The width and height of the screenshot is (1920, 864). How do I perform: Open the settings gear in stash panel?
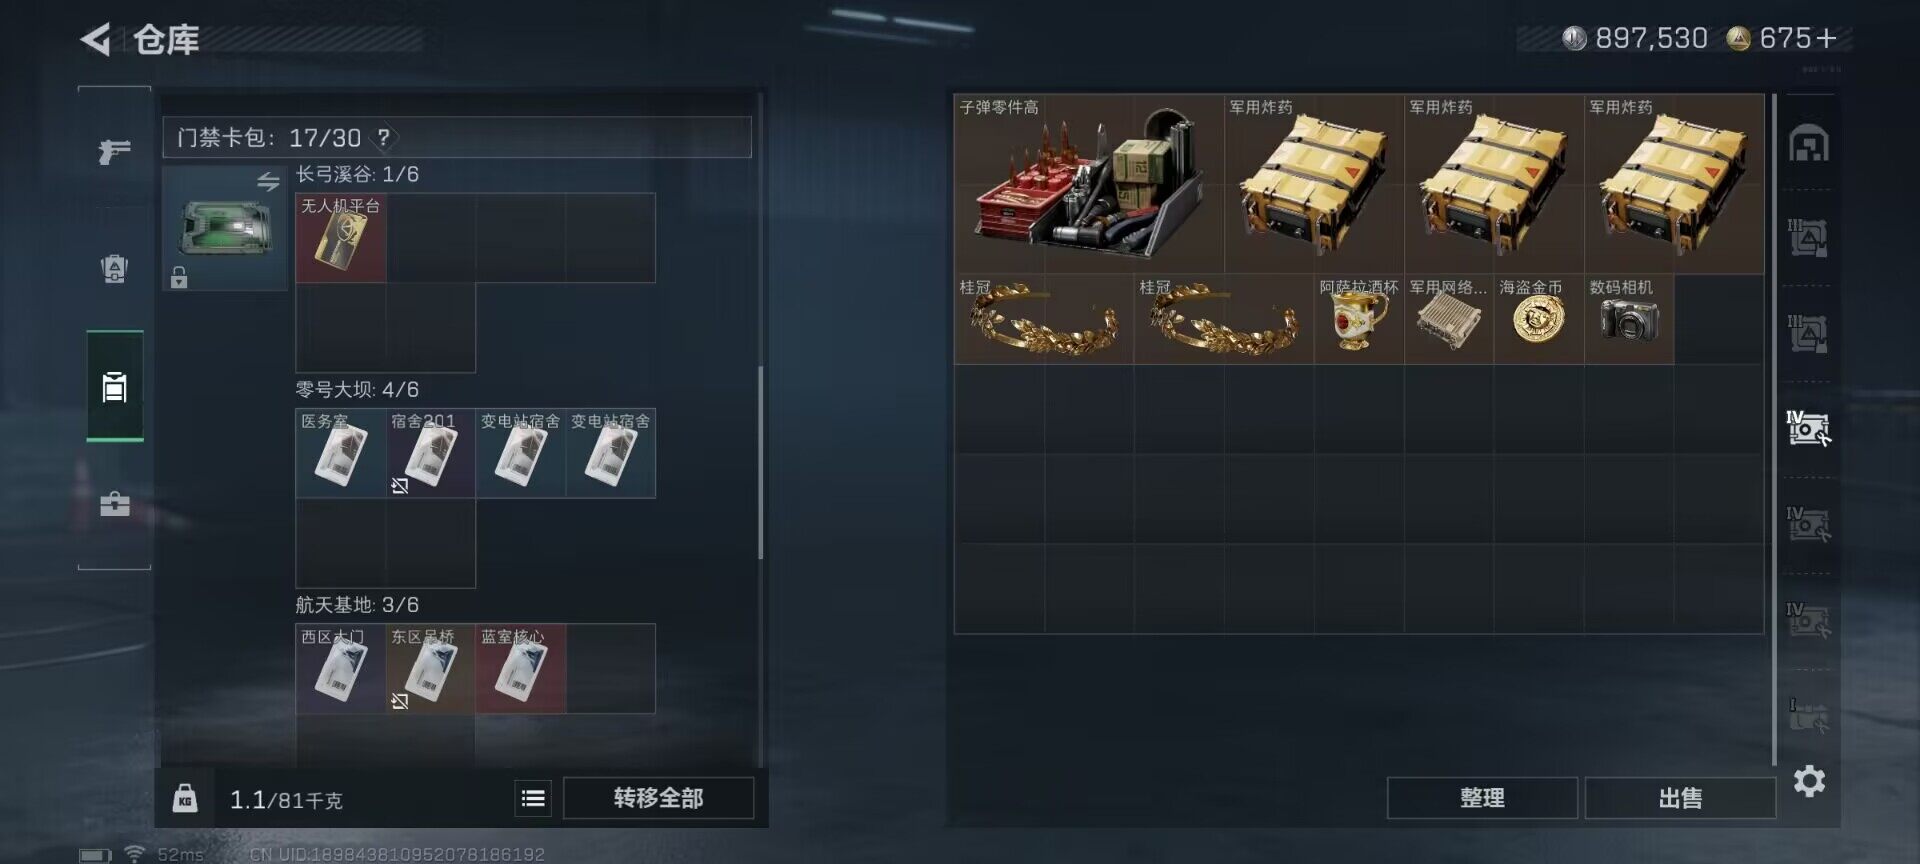pos(1809,781)
